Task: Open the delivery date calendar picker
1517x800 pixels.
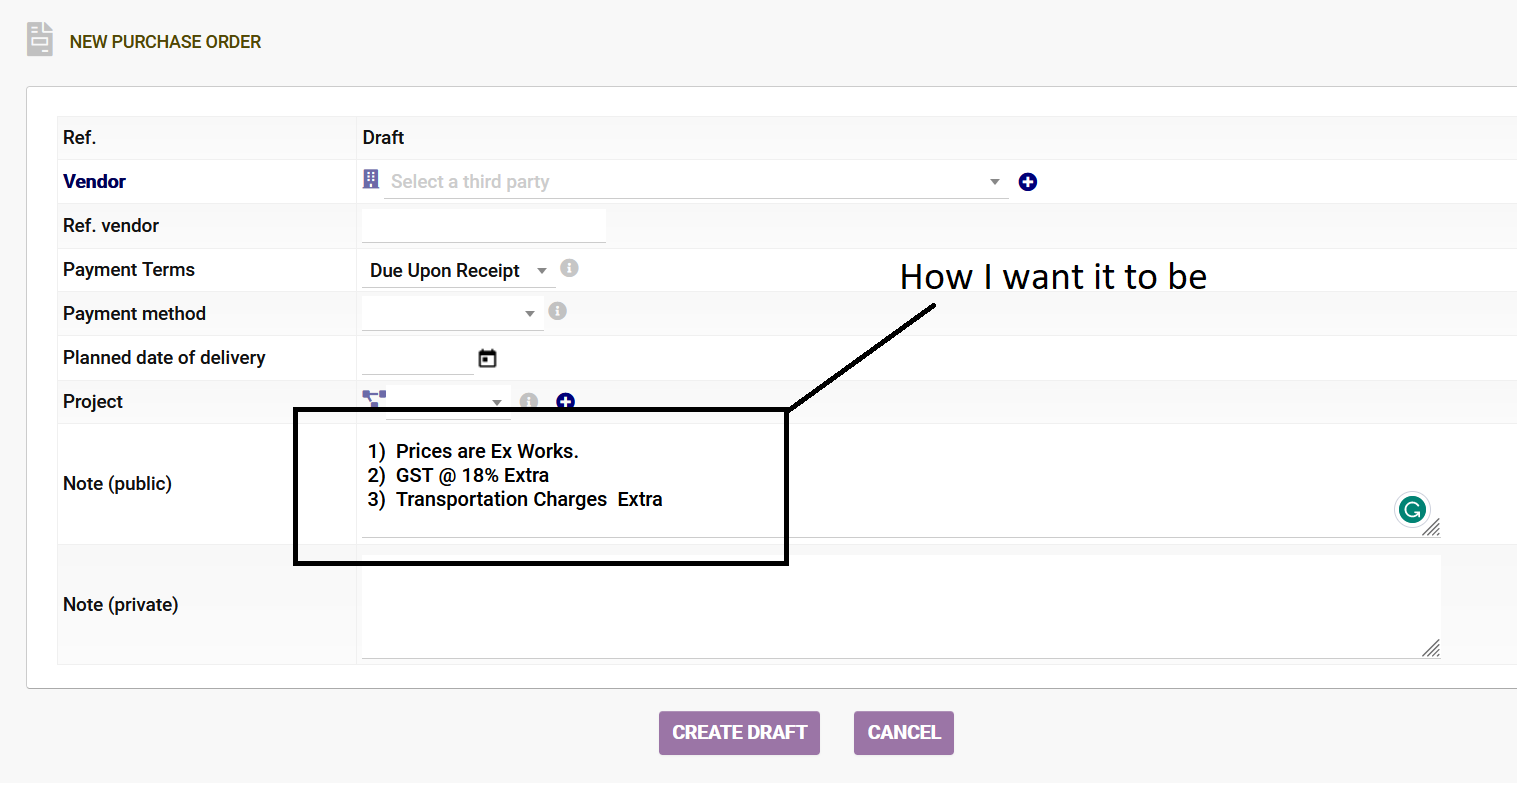Action: click(x=487, y=358)
